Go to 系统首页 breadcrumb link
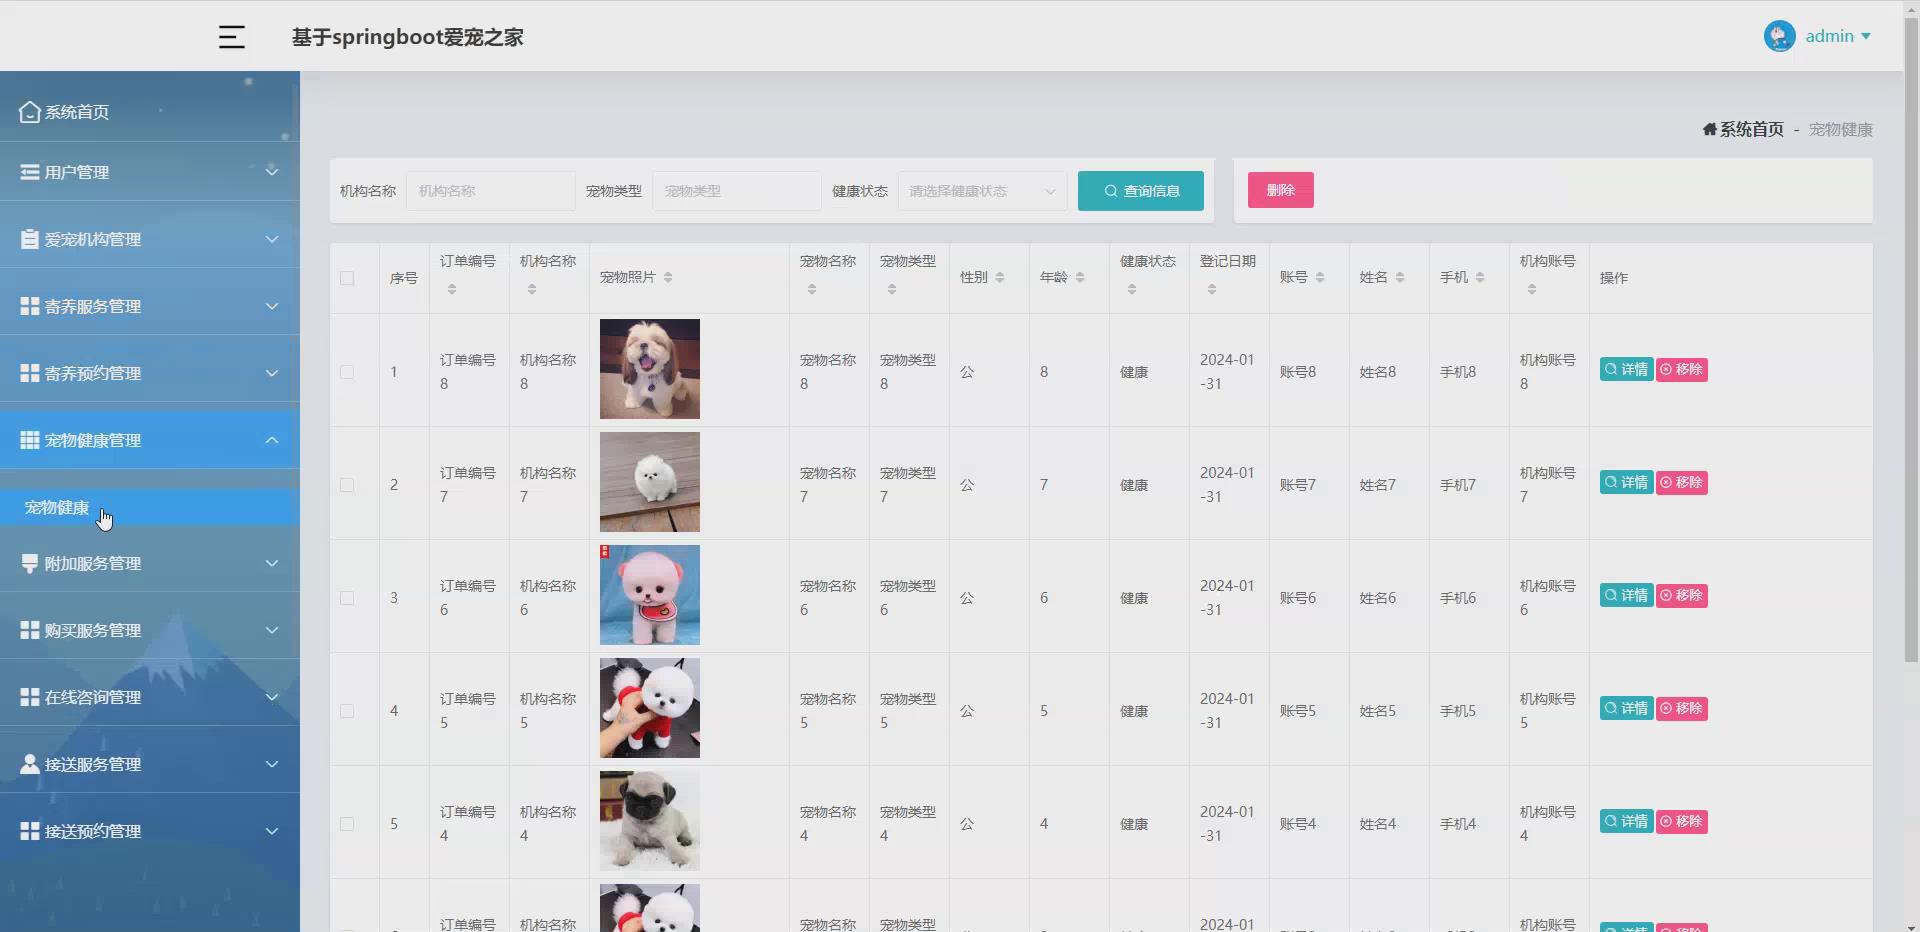The image size is (1920, 932). [1752, 129]
